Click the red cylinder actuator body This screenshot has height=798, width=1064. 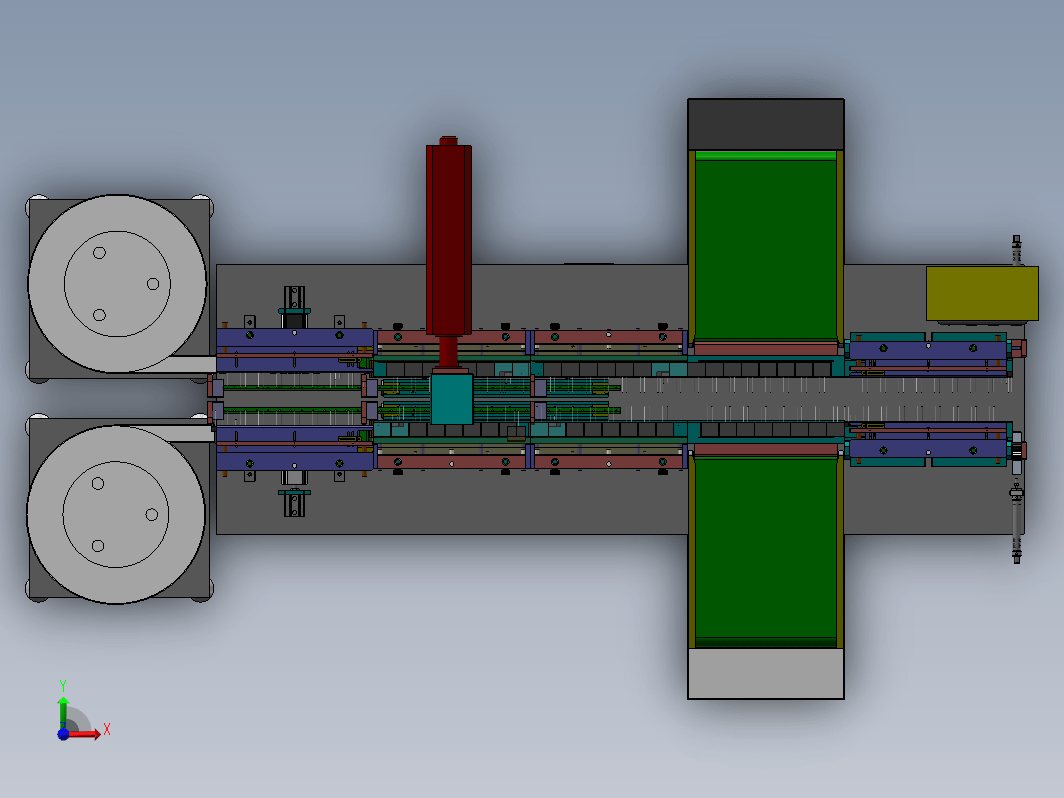[x=449, y=240]
